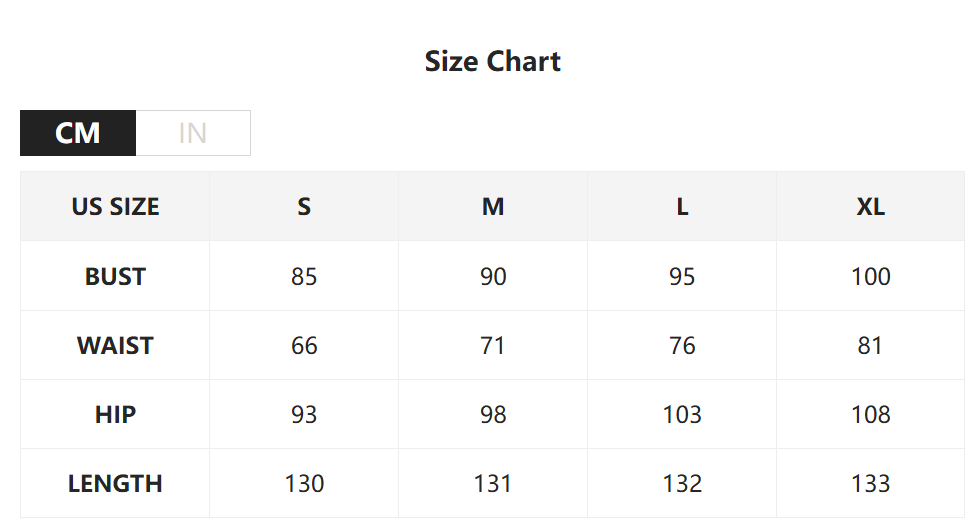The height and width of the screenshot is (525, 978).
Task: Switch units to CM
Action: [x=78, y=133]
